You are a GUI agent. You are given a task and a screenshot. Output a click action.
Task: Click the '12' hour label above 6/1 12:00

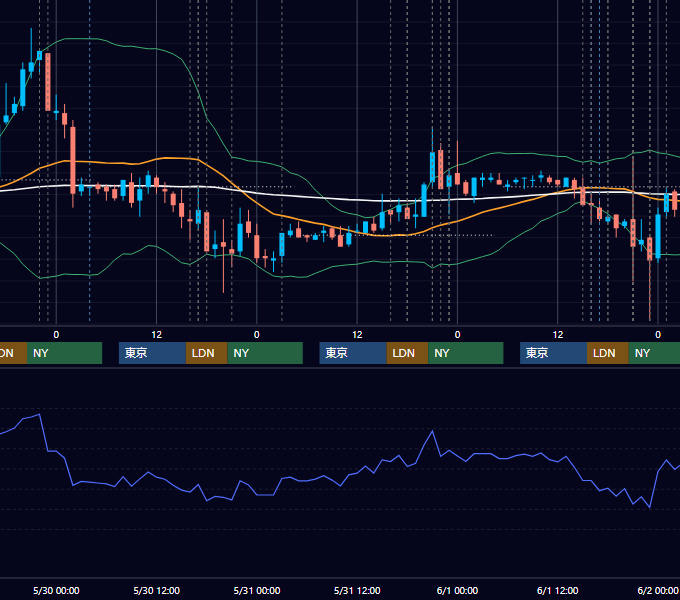[558, 335]
